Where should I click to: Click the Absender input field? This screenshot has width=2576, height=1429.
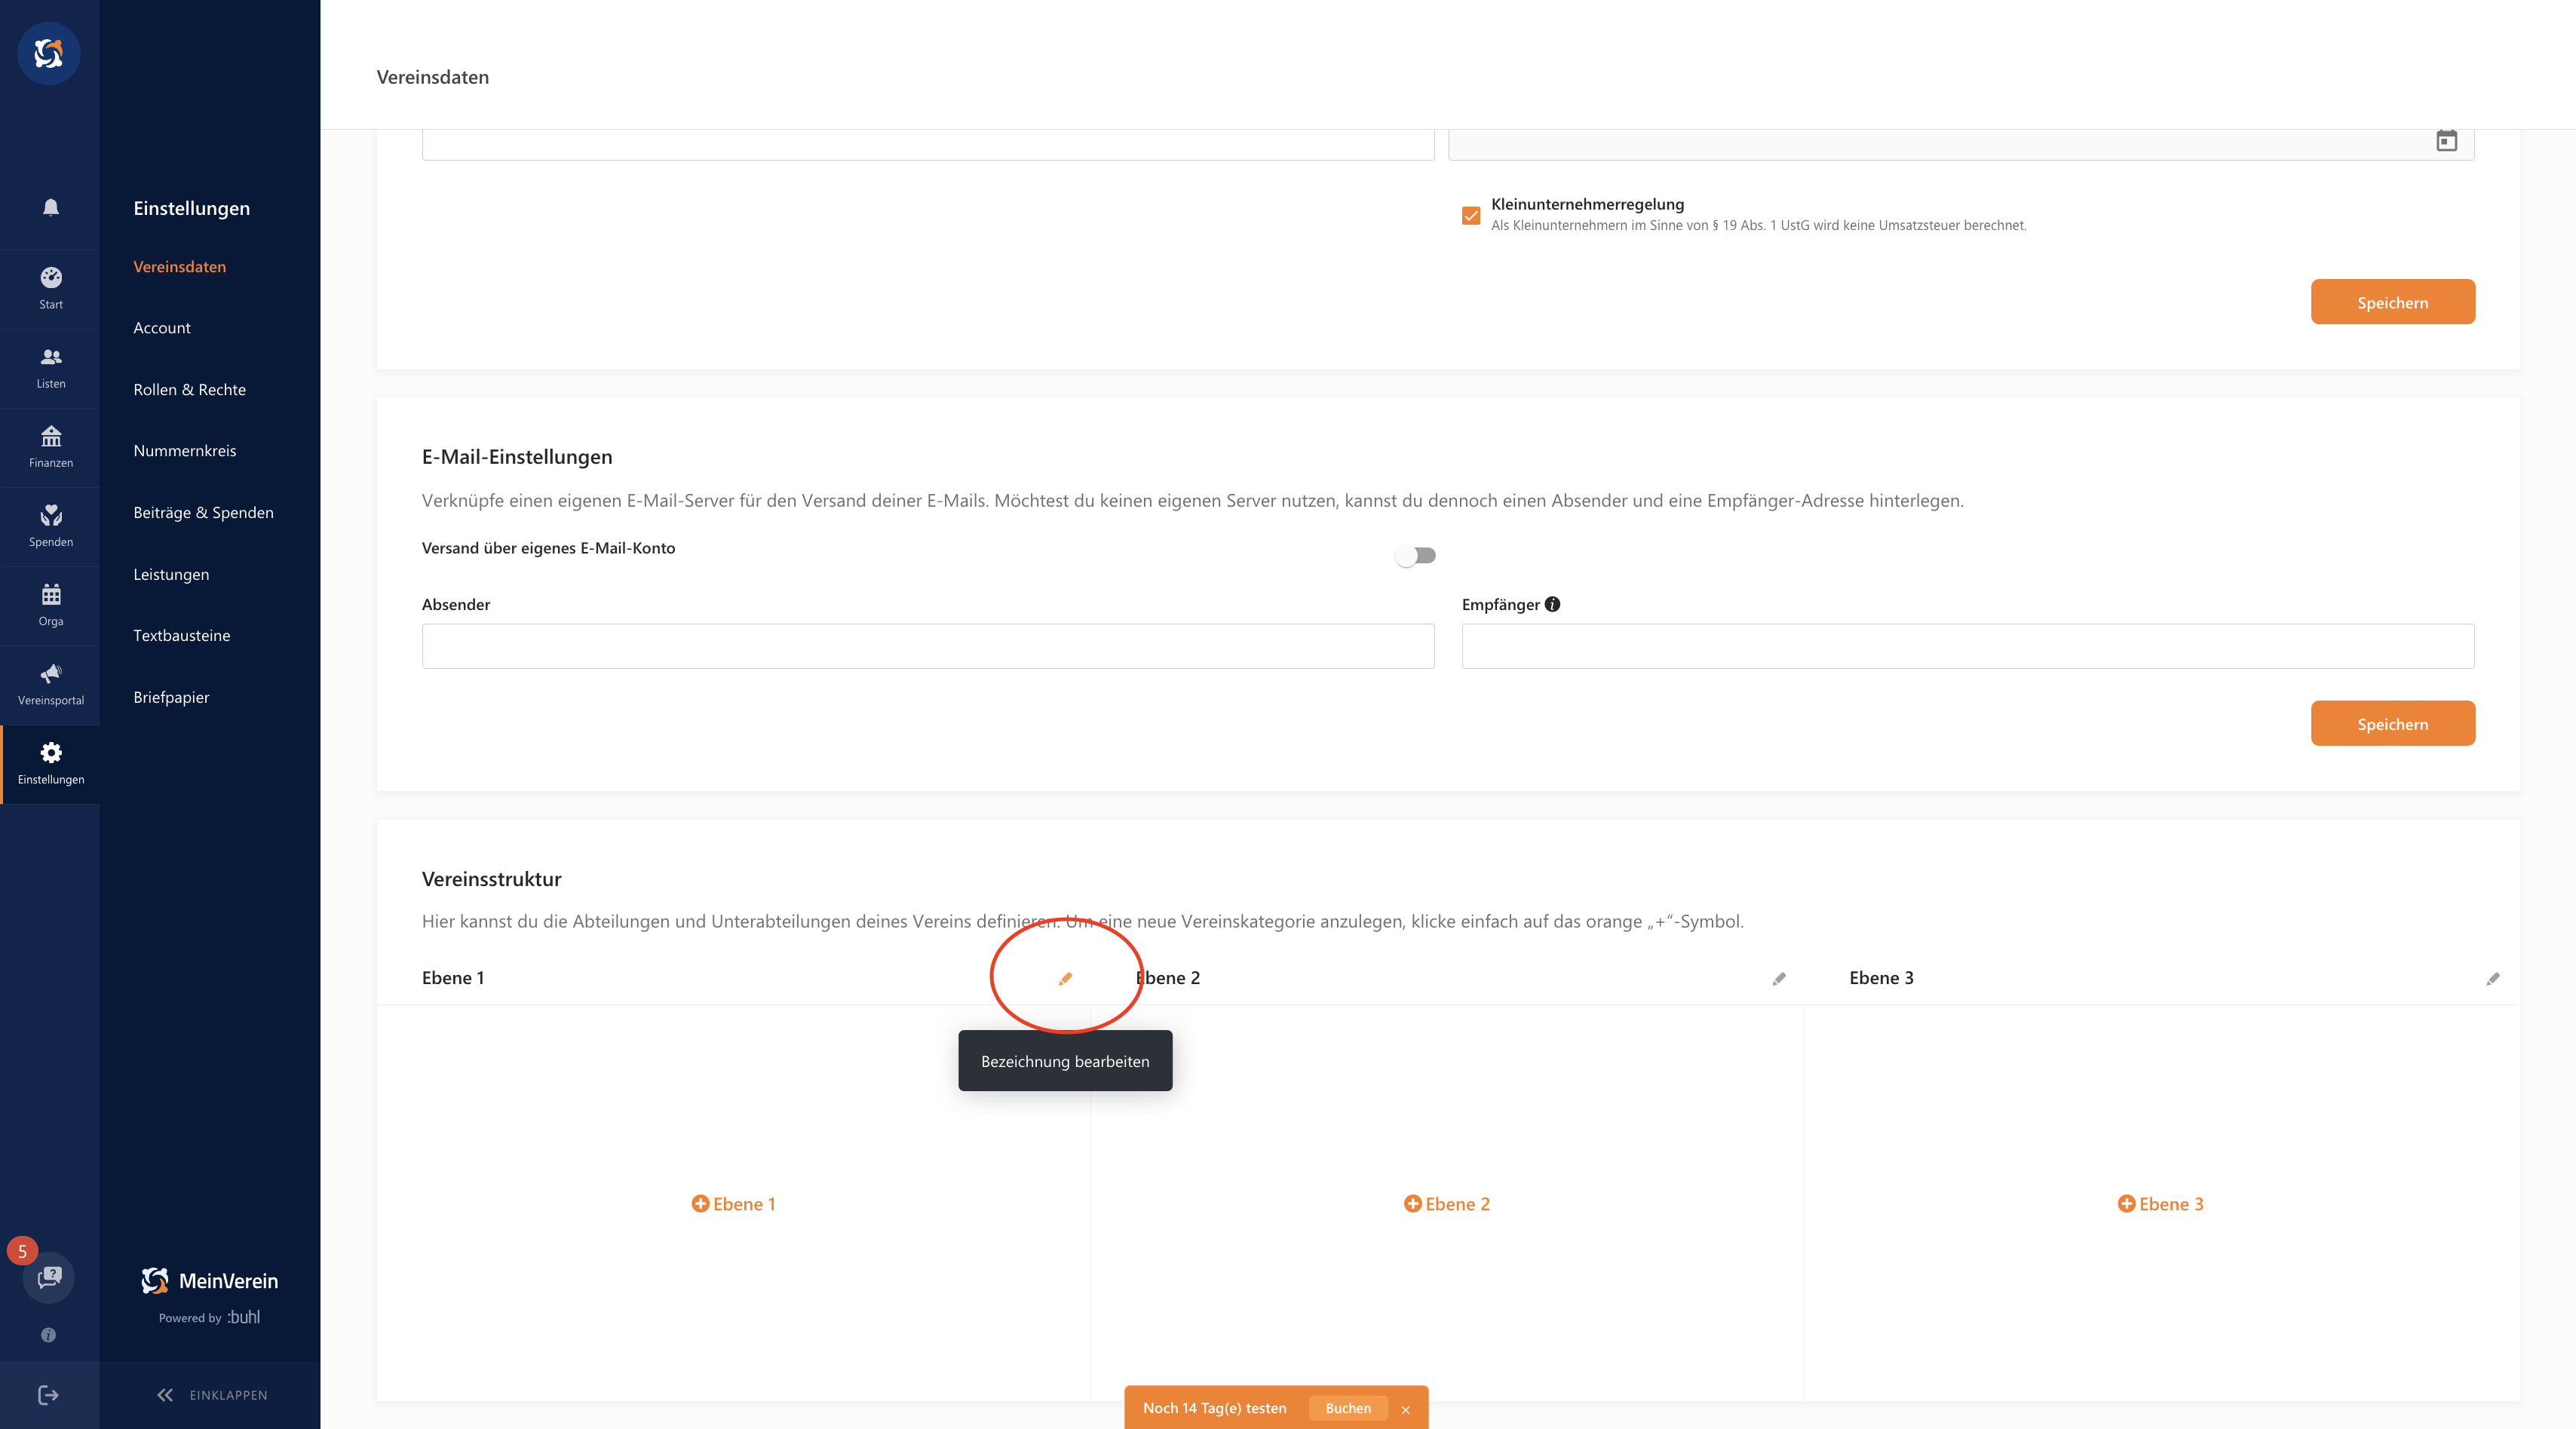[928, 646]
